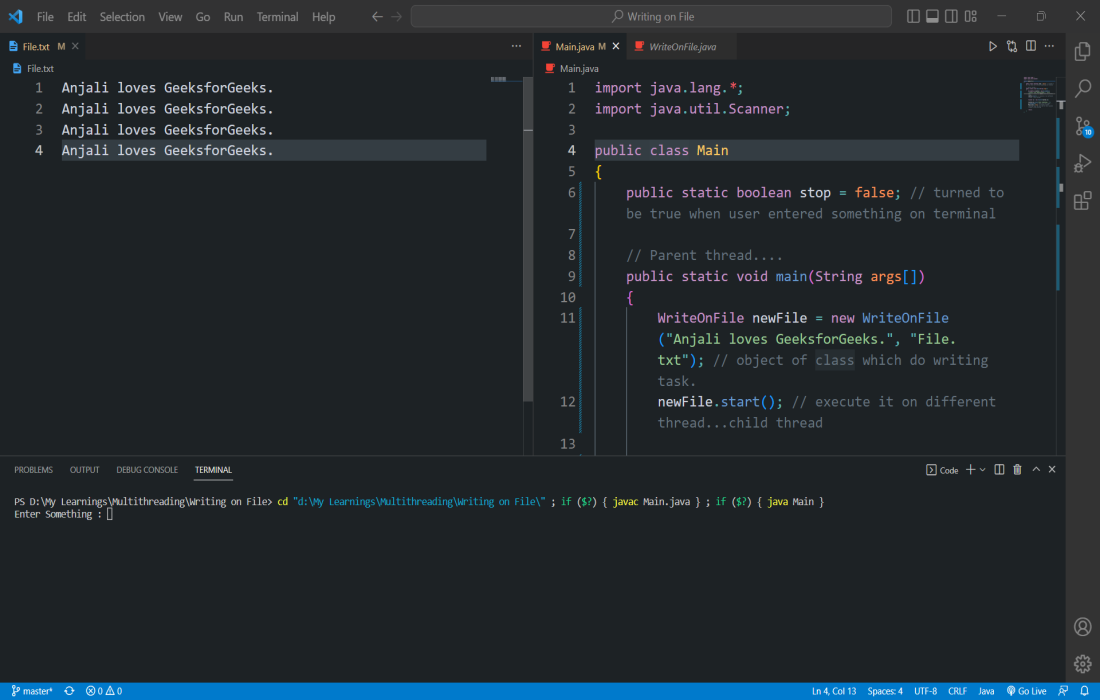Image resolution: width=1100 pixels, height=700 pixels.
Task: Open the View menu
Action: pos(170,17)
